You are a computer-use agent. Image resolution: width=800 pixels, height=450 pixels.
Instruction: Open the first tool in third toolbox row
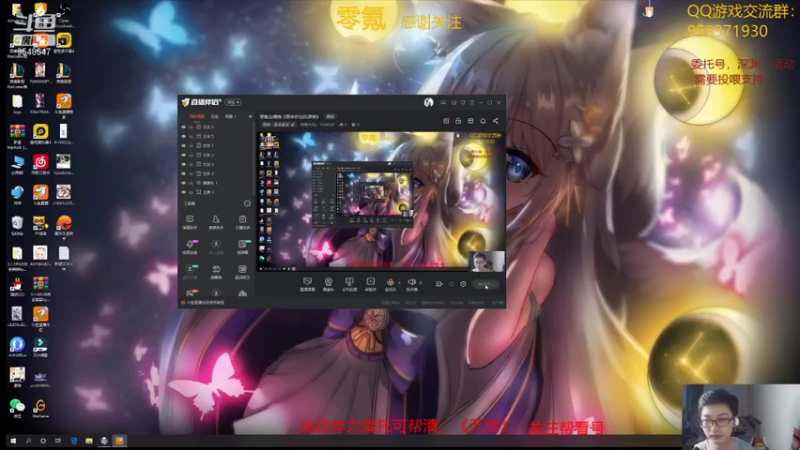(190, 271)
